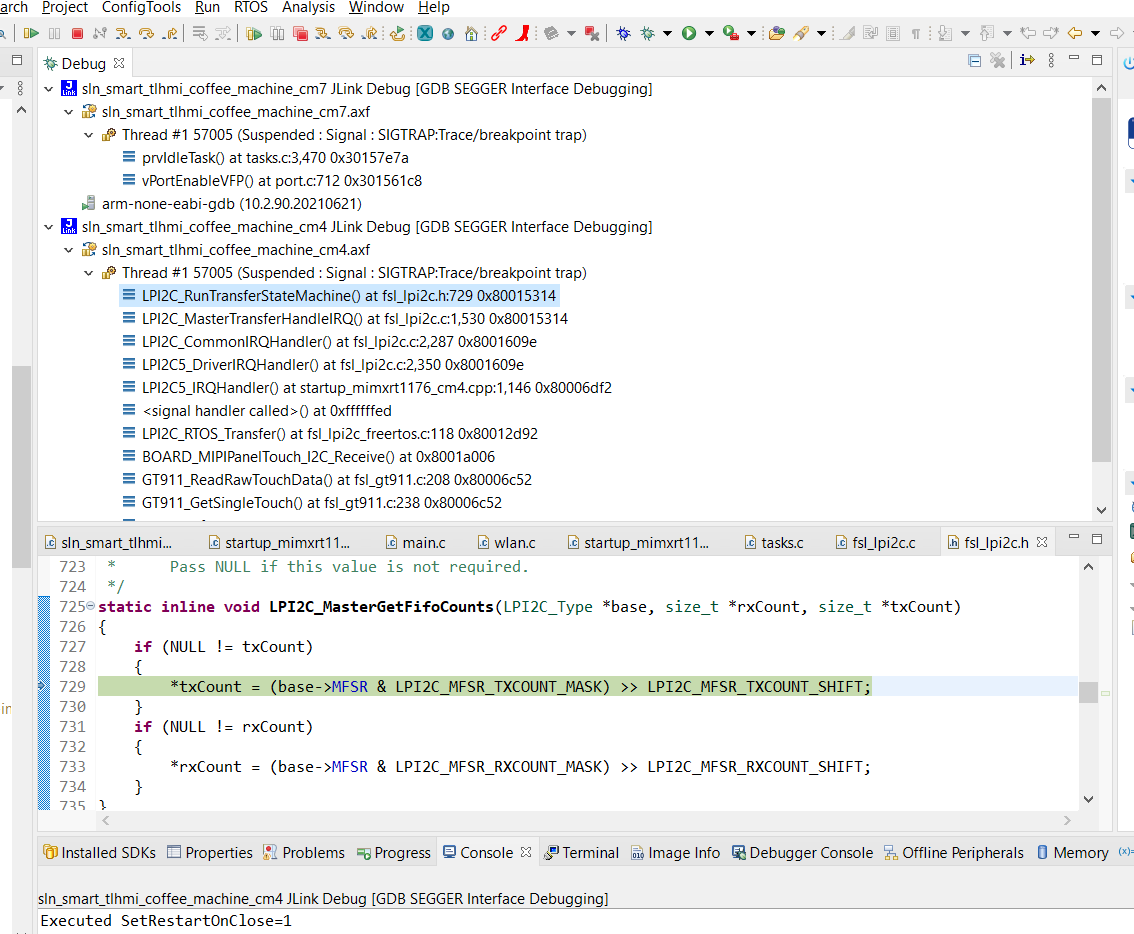Collapse the cm7 JLink Debug launch node
The image size is (1134, 934).
(49, 89)
